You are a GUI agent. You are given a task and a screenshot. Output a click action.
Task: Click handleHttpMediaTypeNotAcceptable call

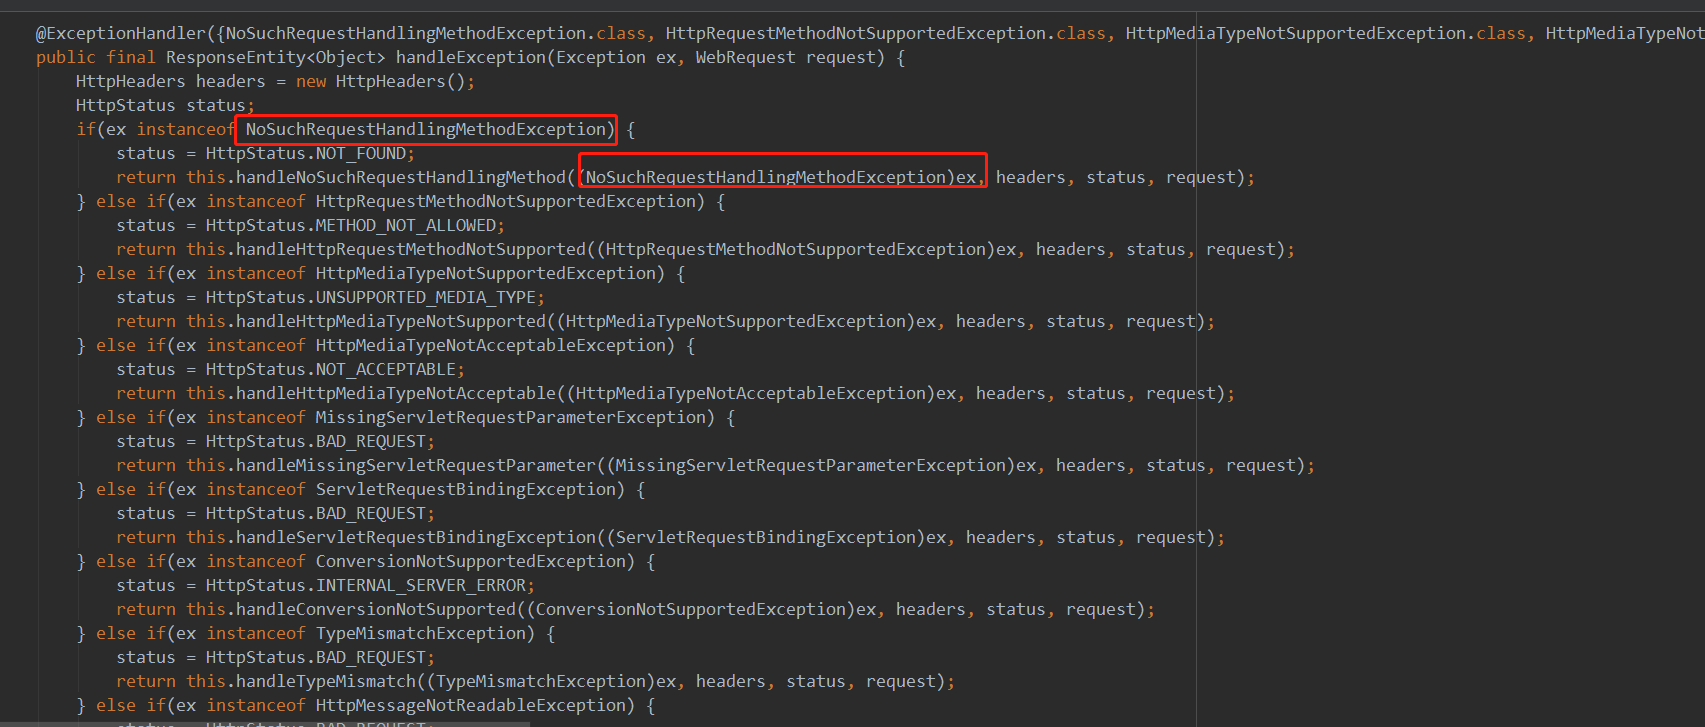pyautogui.click(x=395, y=393)
